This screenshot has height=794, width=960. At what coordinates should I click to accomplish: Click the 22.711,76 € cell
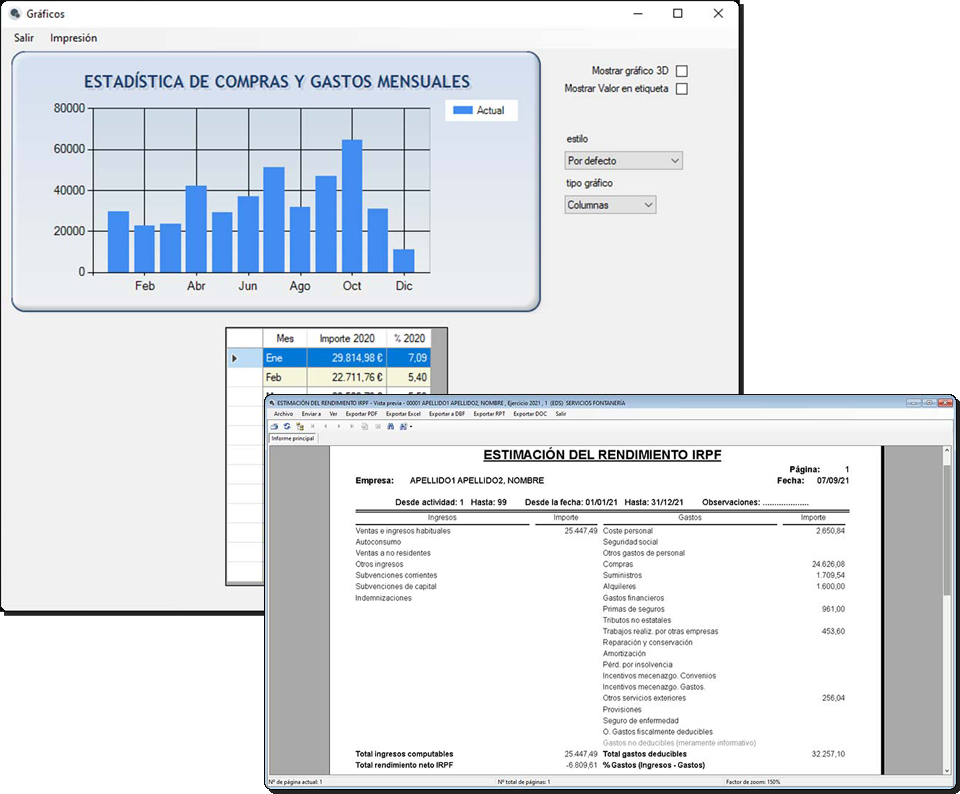pos(347,377)
